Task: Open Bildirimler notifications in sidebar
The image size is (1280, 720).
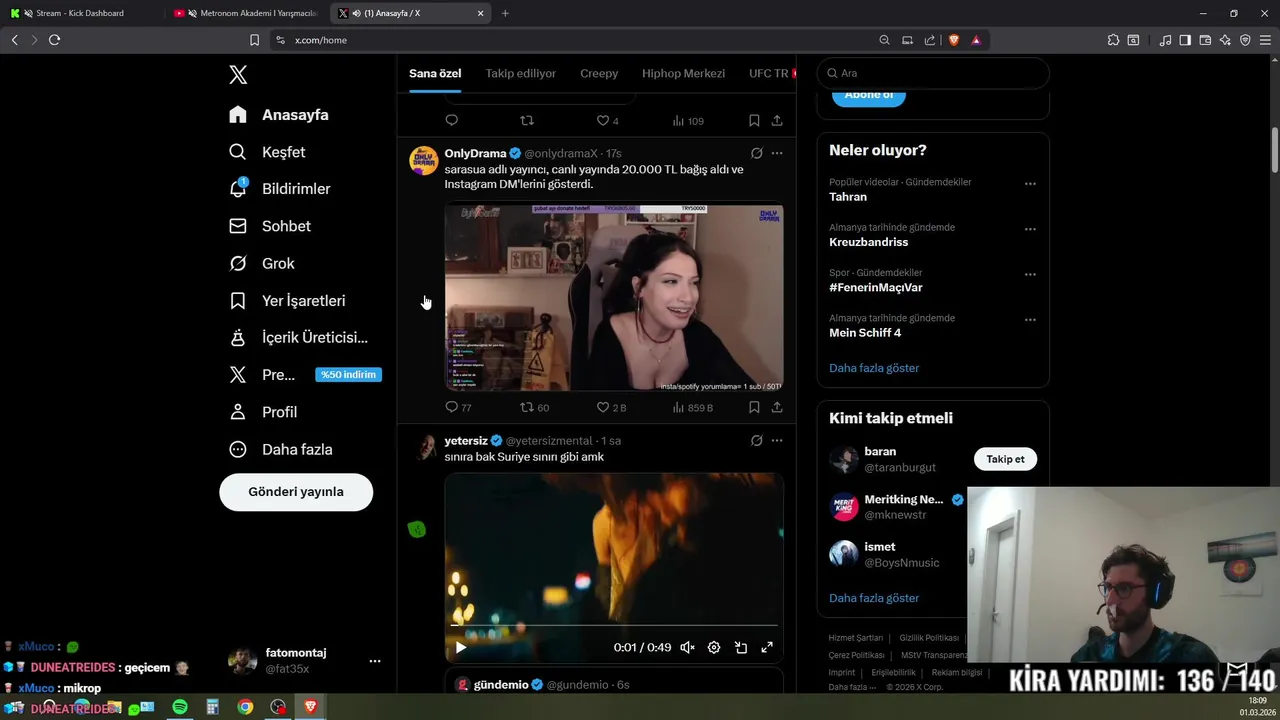Action: pyautogui.click(x=279, y=189)
